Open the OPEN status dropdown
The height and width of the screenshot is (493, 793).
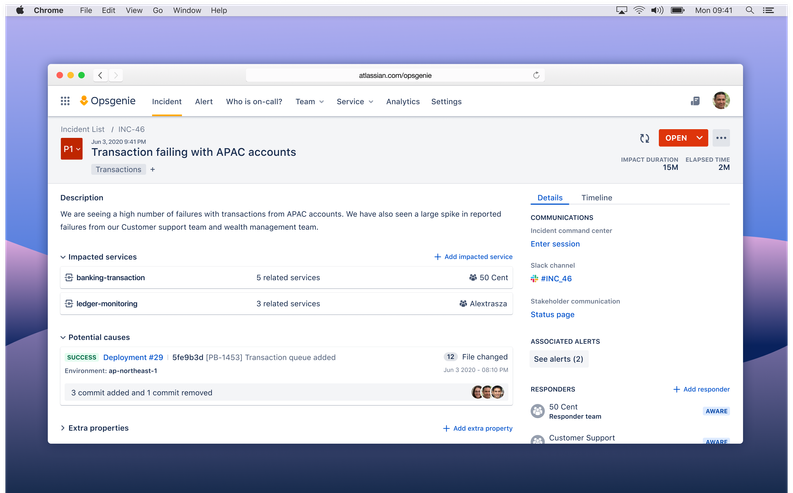tap(683, 138)
